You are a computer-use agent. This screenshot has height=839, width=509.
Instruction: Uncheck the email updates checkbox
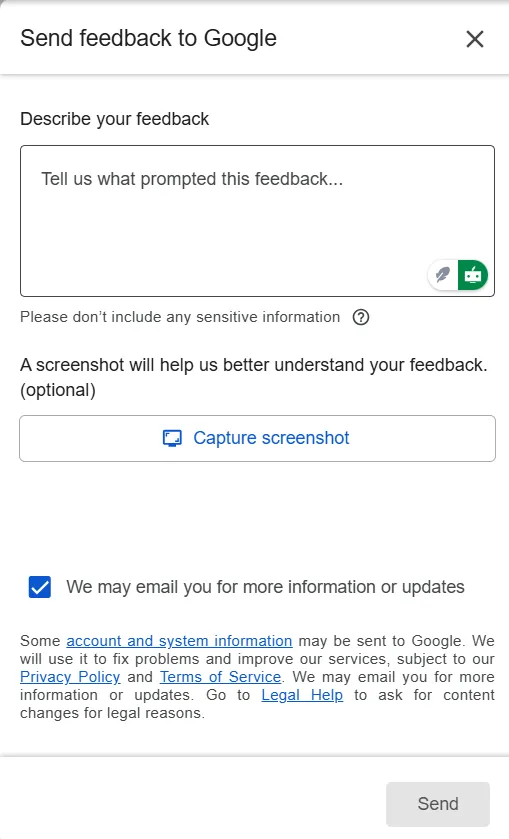click(x=40, y=587)
